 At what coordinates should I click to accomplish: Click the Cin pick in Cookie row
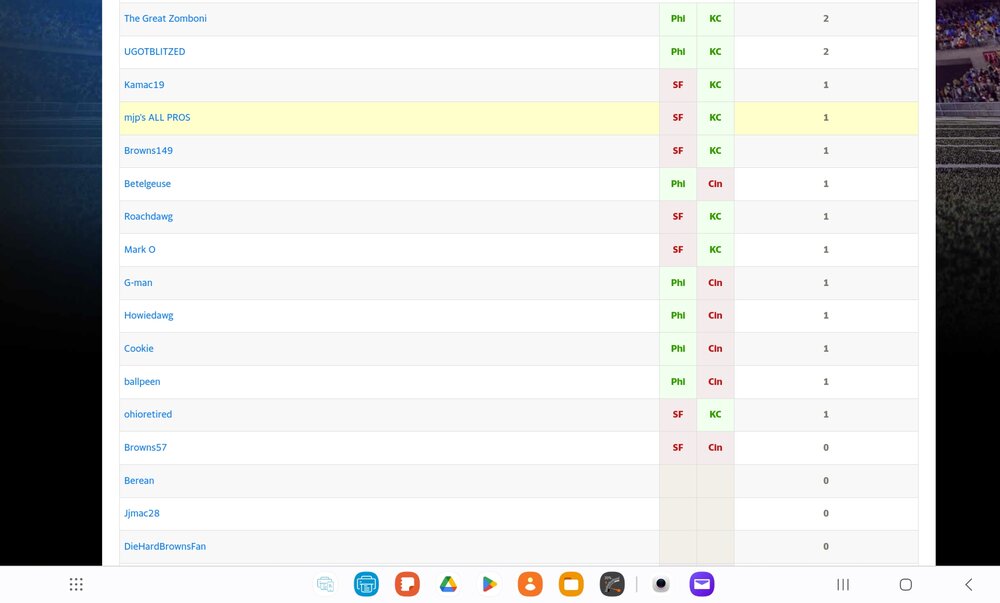(x=715, y=349)
